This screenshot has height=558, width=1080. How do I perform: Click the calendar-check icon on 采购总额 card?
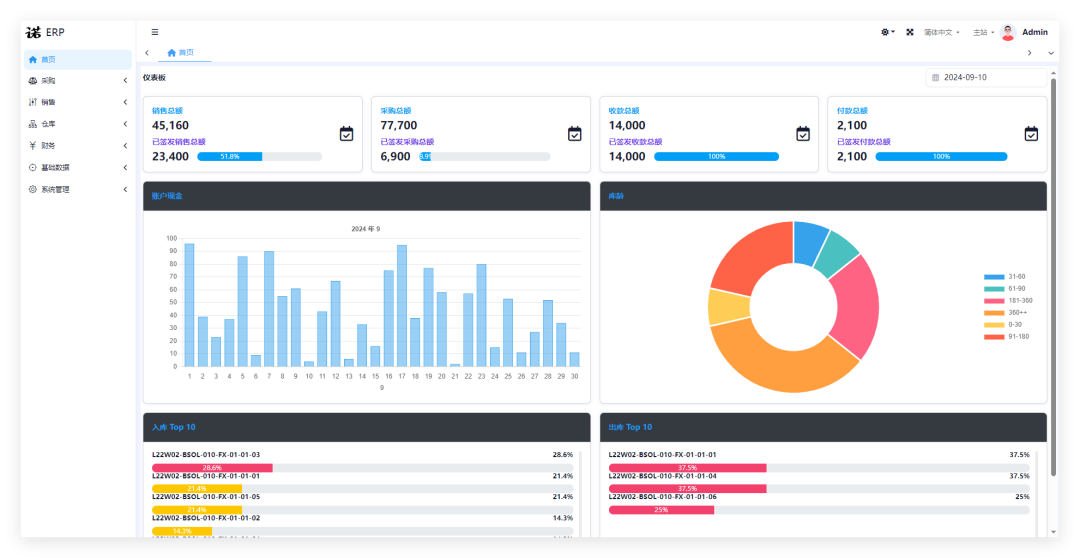pos(574,134)
